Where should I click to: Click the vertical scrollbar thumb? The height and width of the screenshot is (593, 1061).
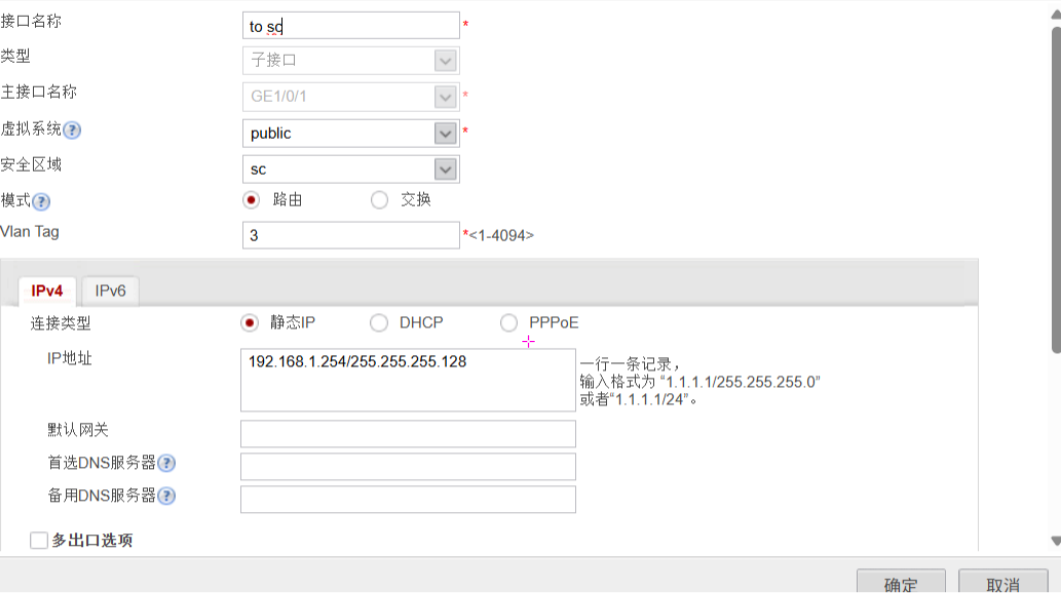click(x=1056, y=190)
